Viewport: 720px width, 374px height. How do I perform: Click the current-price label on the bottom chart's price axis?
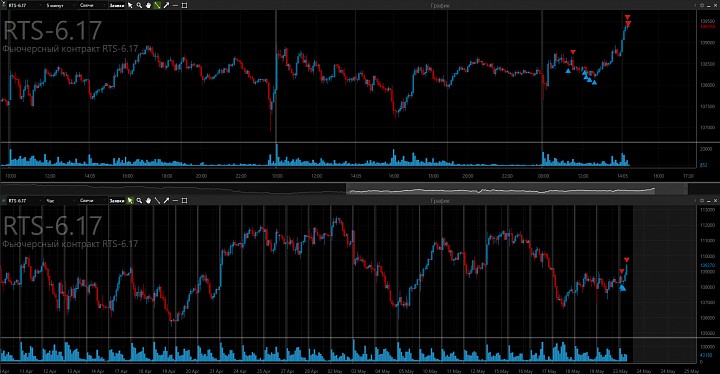pos(707,265)
